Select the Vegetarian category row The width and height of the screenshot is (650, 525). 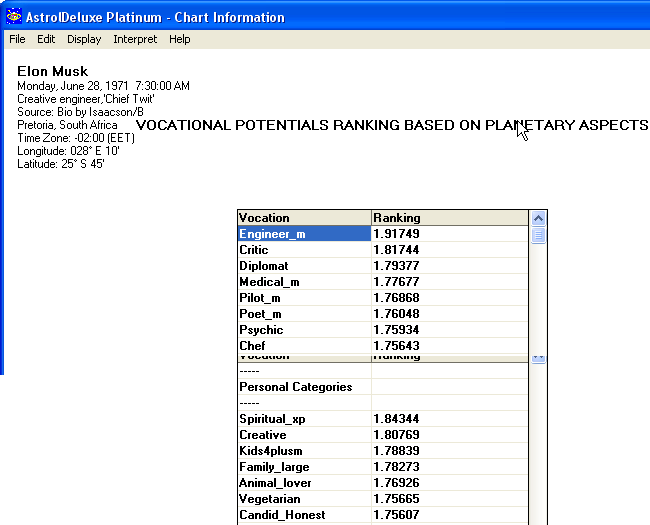[x=383, y=499]
